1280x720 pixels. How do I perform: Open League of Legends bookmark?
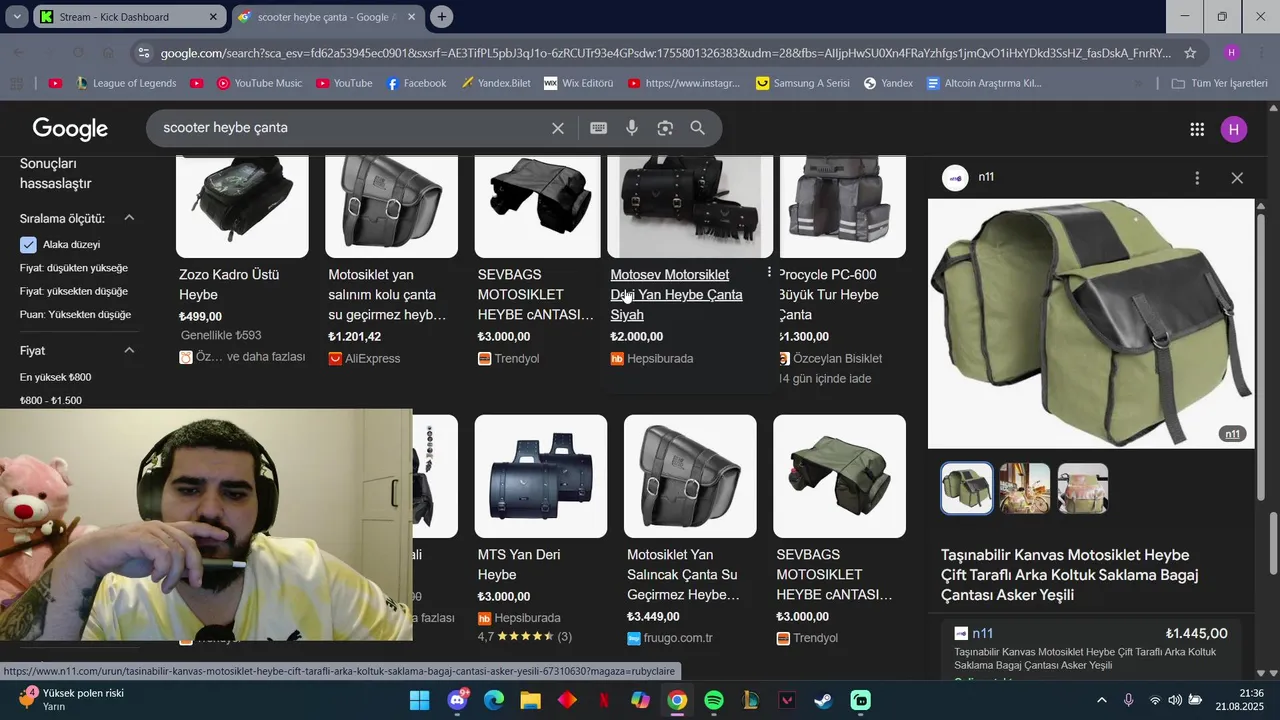(125, 83)
